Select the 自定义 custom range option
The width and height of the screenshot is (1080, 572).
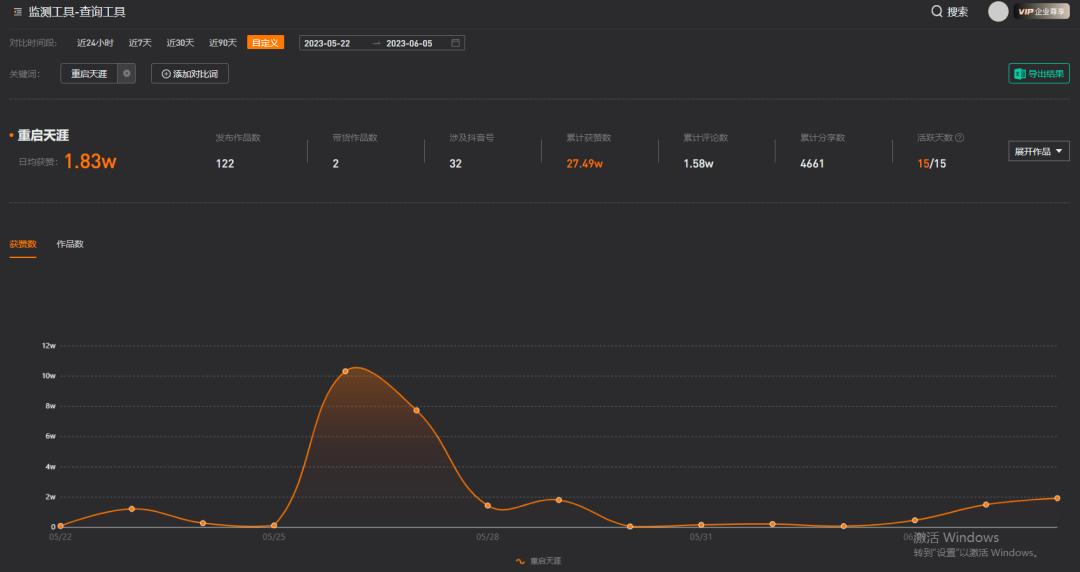(x=266, y=43)
